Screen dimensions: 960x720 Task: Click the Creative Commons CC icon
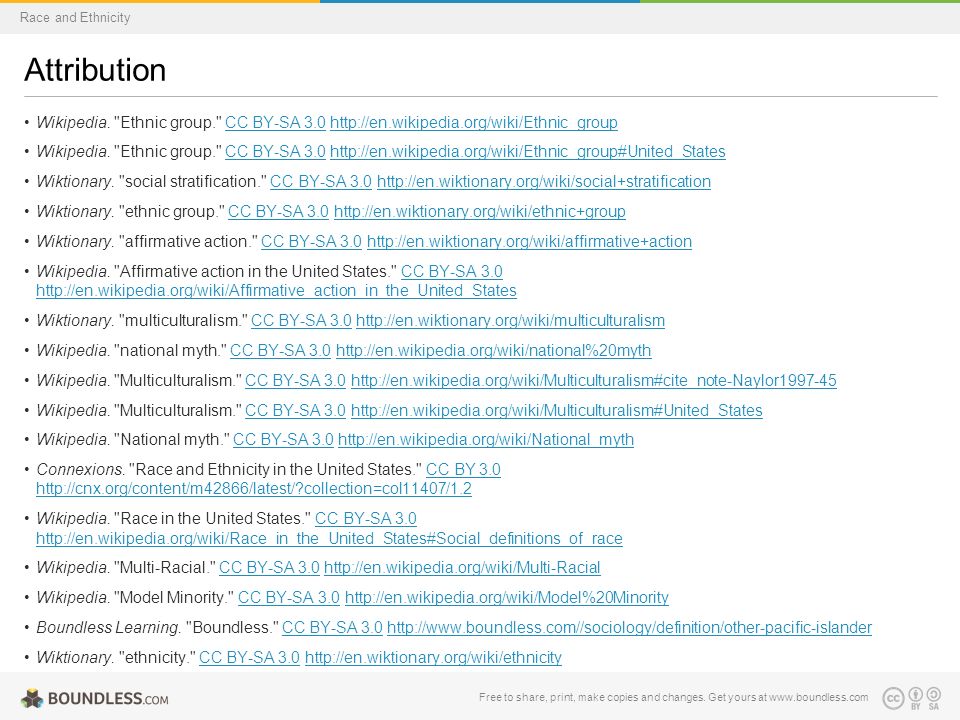coord(893,698)
